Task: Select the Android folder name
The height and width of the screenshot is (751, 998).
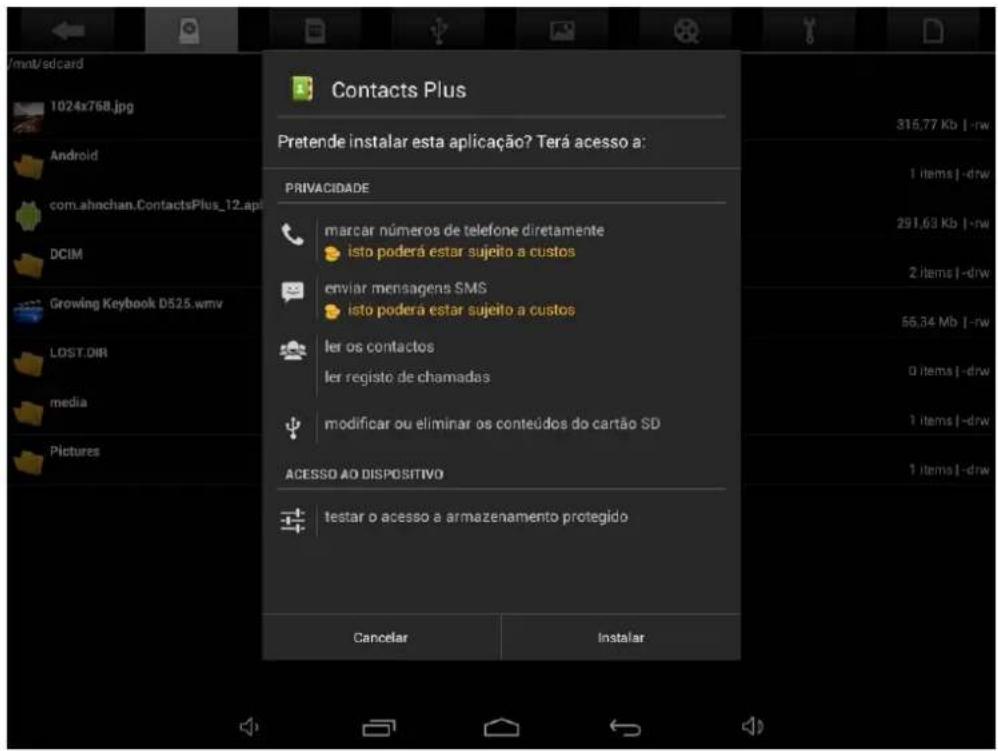Action: [74, 155]
